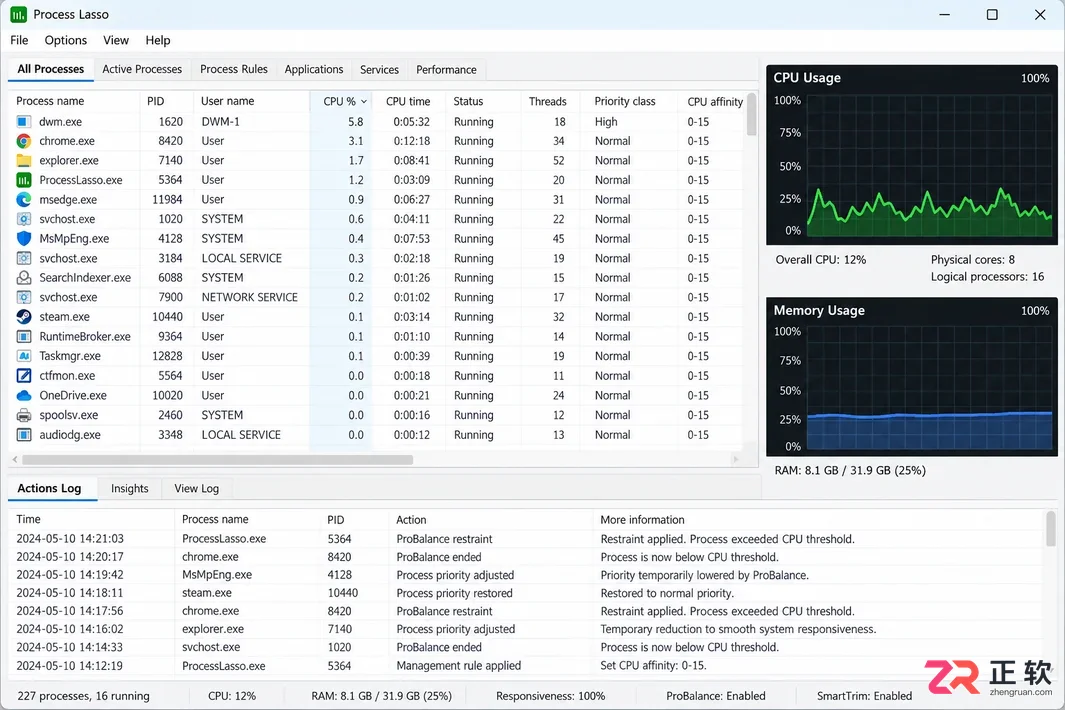The image size is (1065, 710).
Task: Sort by the Priority class column header
Action: tap(628, 101)
